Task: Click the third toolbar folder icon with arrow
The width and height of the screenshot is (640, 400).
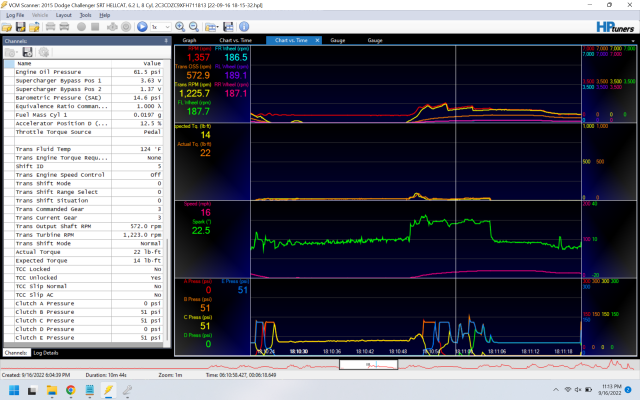Action: coord(34,27)
